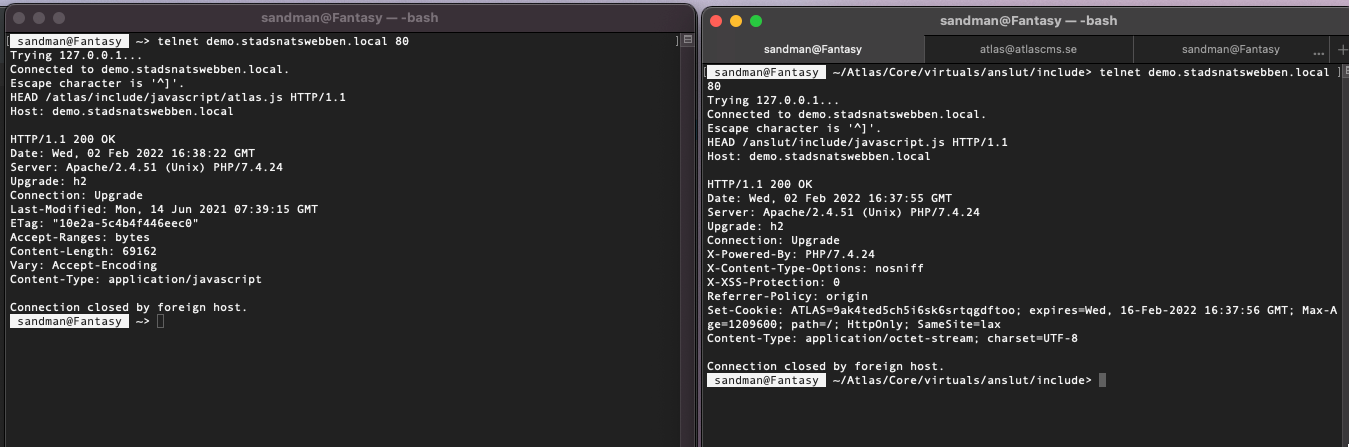Close the inactive left terminal window
The height and width of the screenshot is (447, 1349).
click(17, 18)
